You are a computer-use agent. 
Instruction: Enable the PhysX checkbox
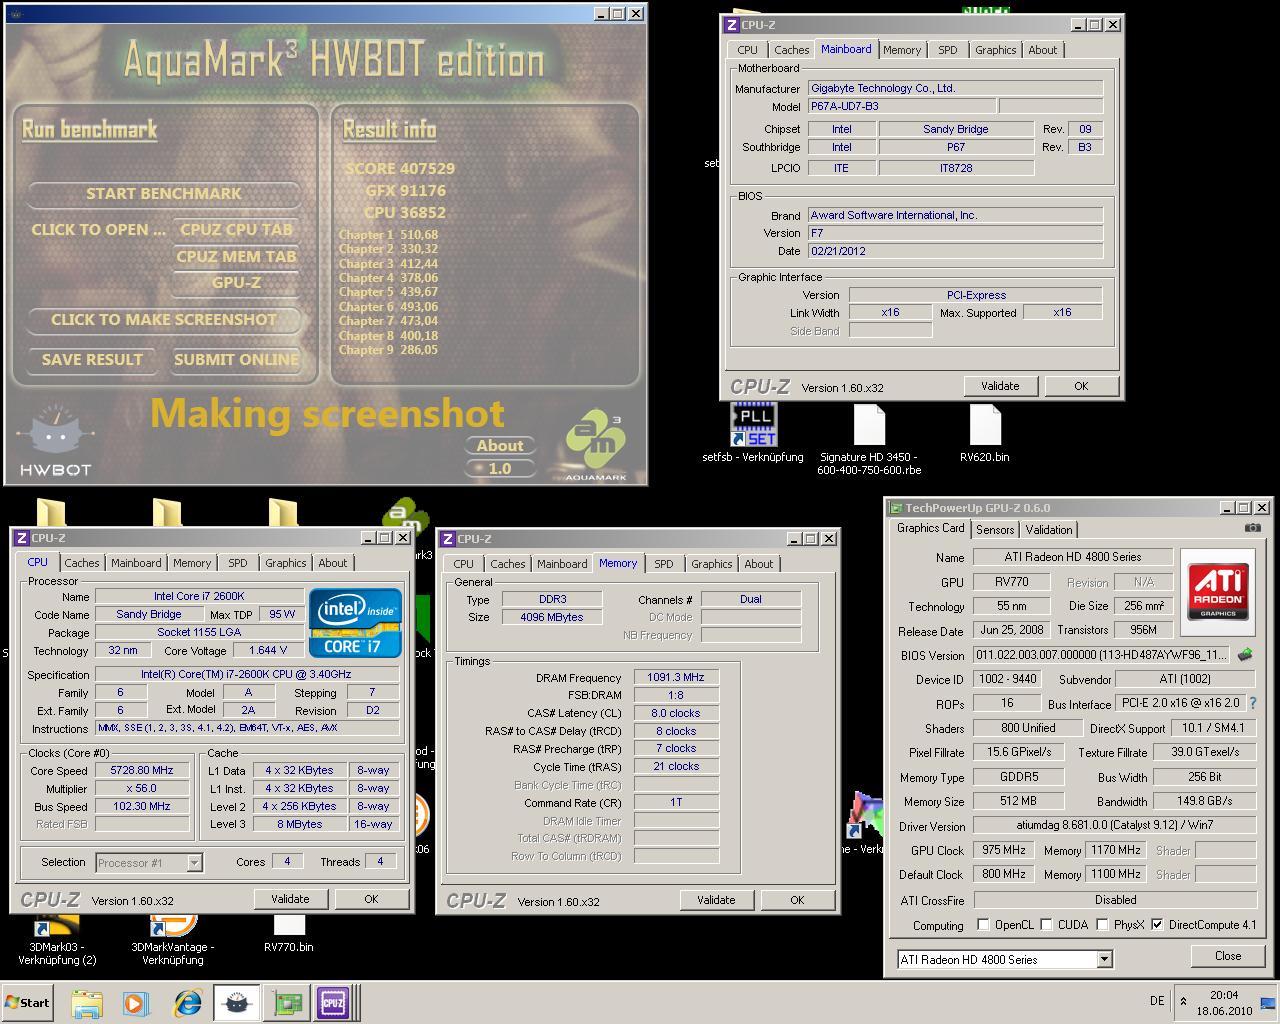point(1102,925)
